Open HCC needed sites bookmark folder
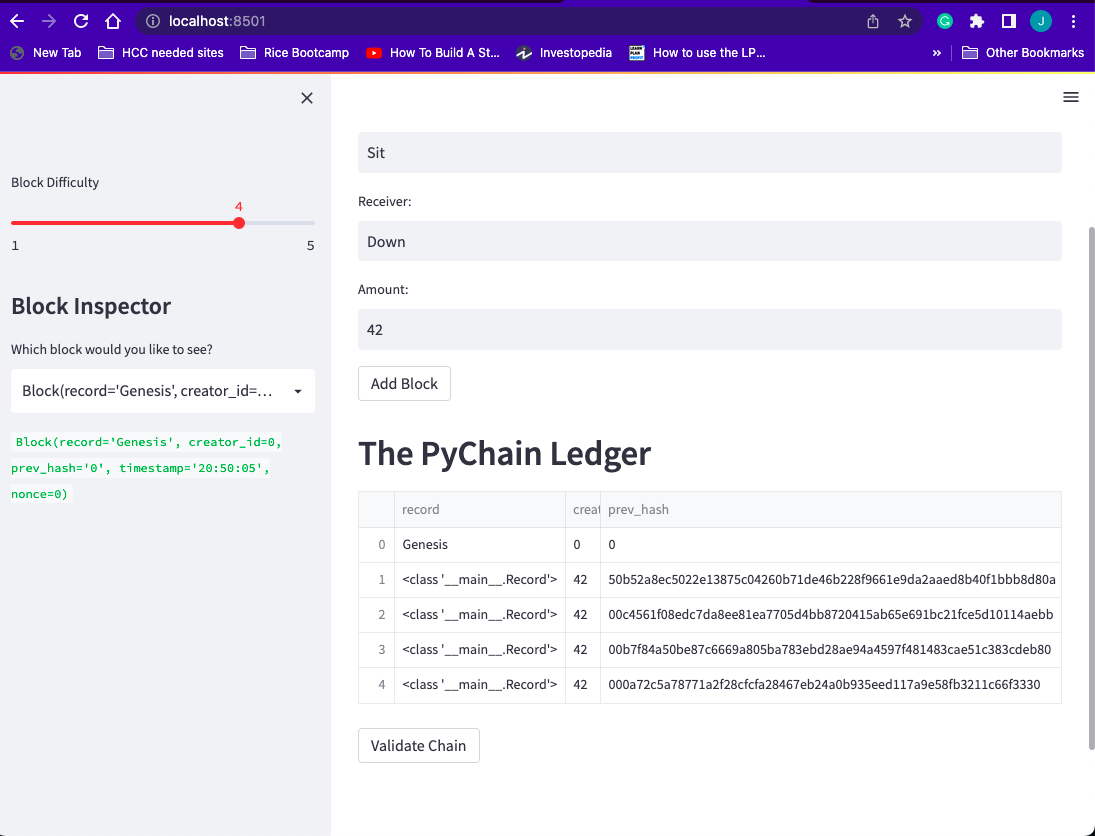 (161, 52)
